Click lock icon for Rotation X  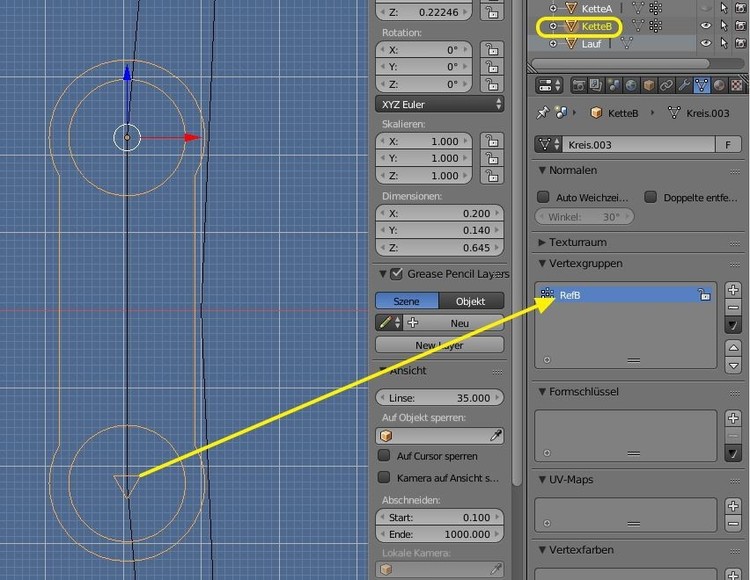tap(492, 50)
